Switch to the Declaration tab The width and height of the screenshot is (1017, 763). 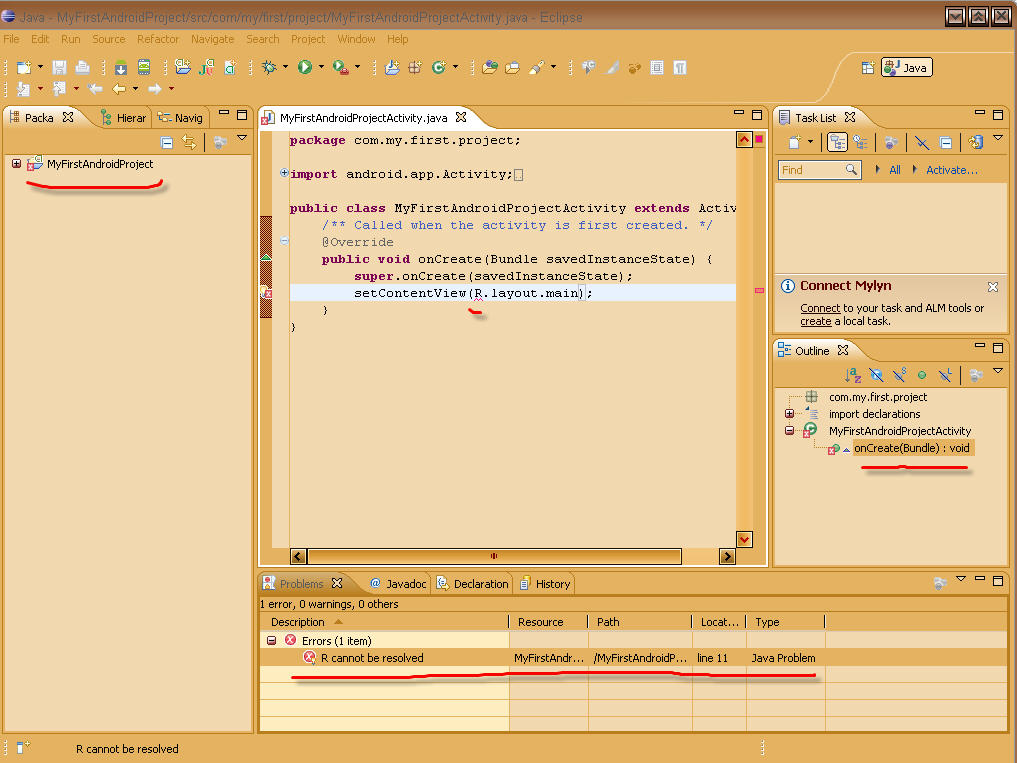472,584
